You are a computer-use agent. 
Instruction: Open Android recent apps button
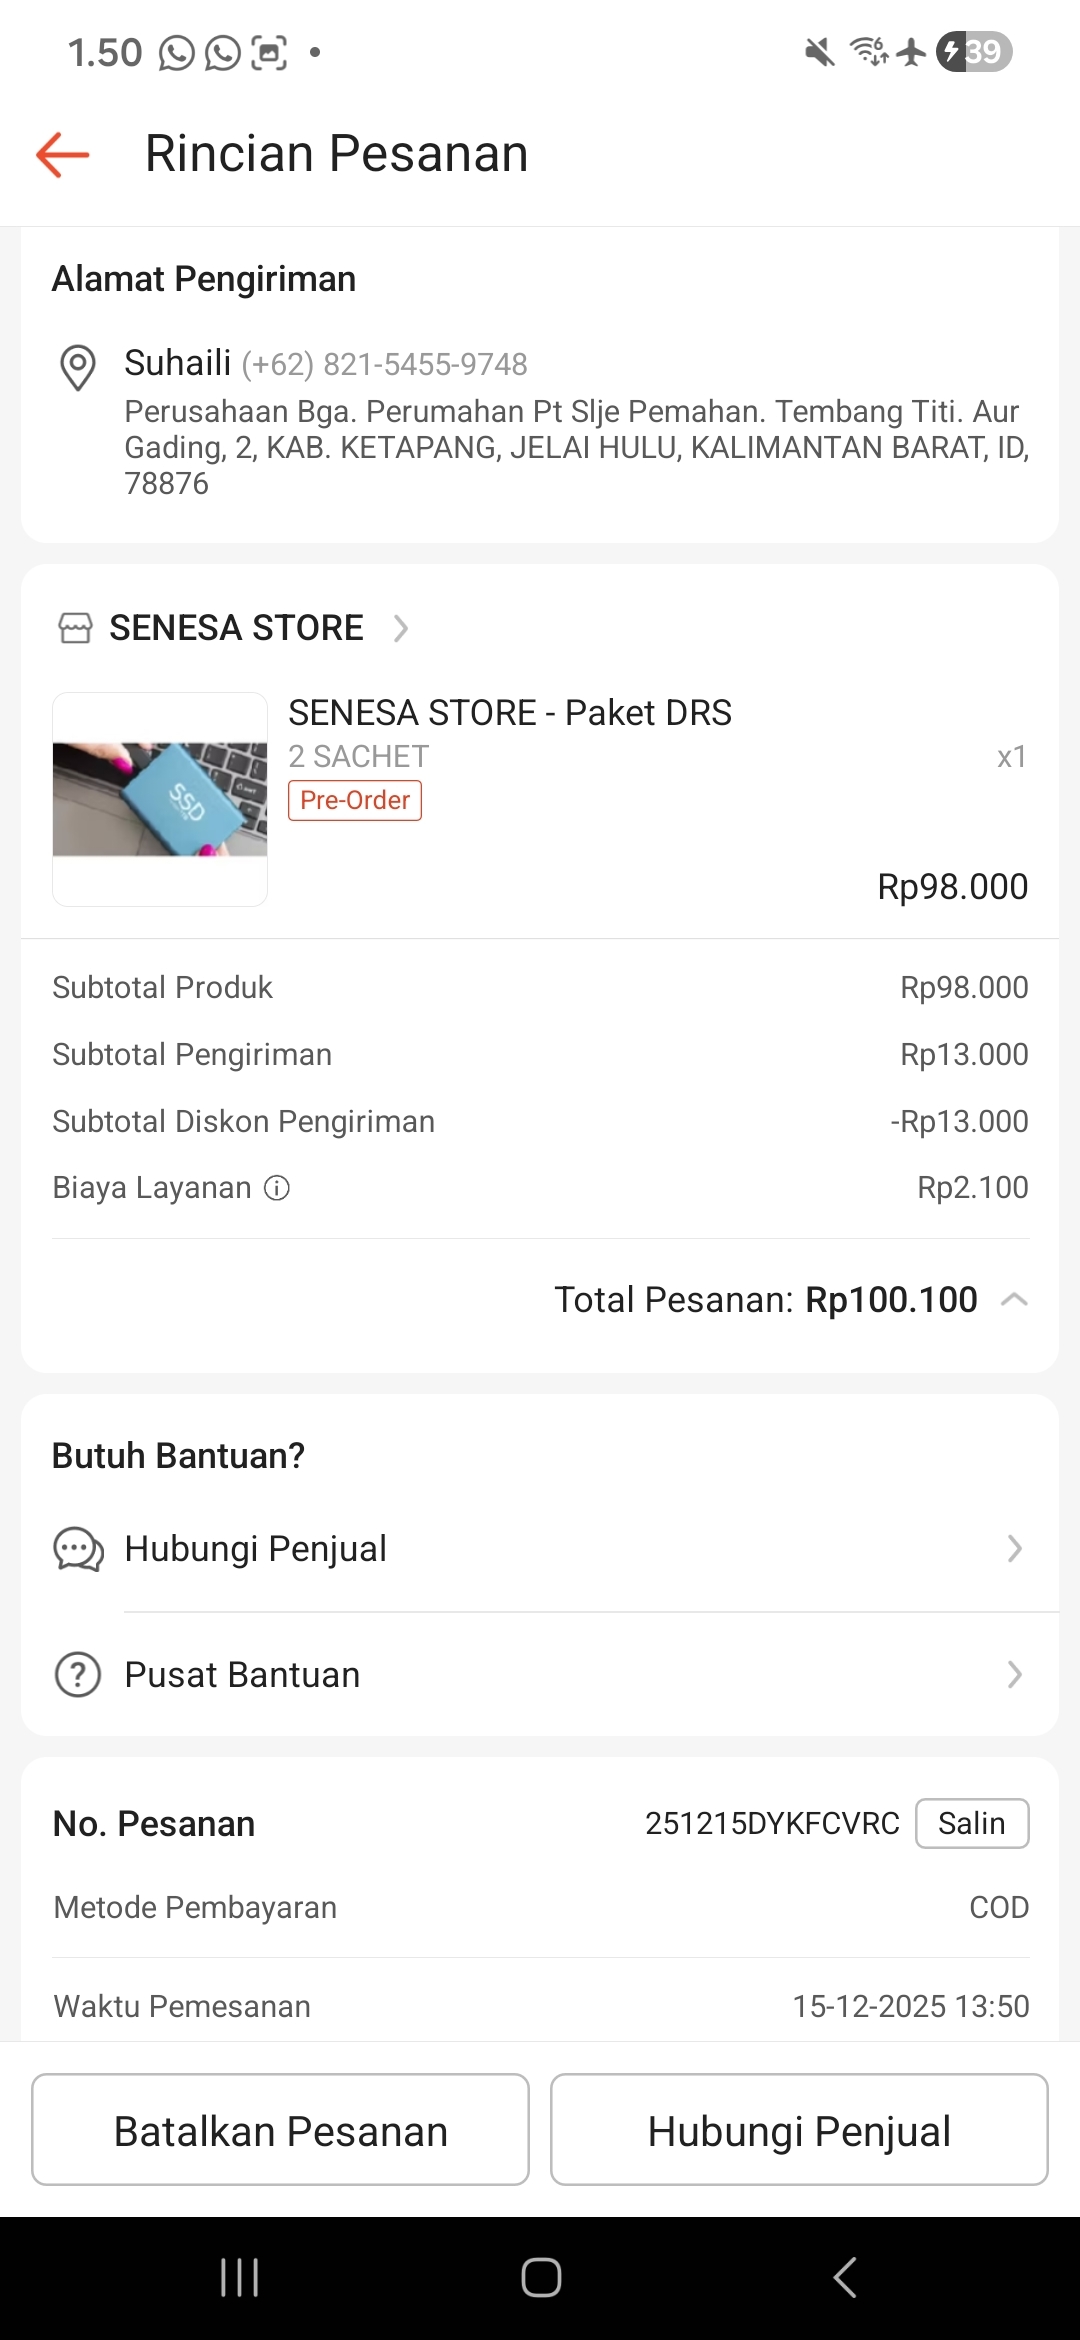(240, 2277)
